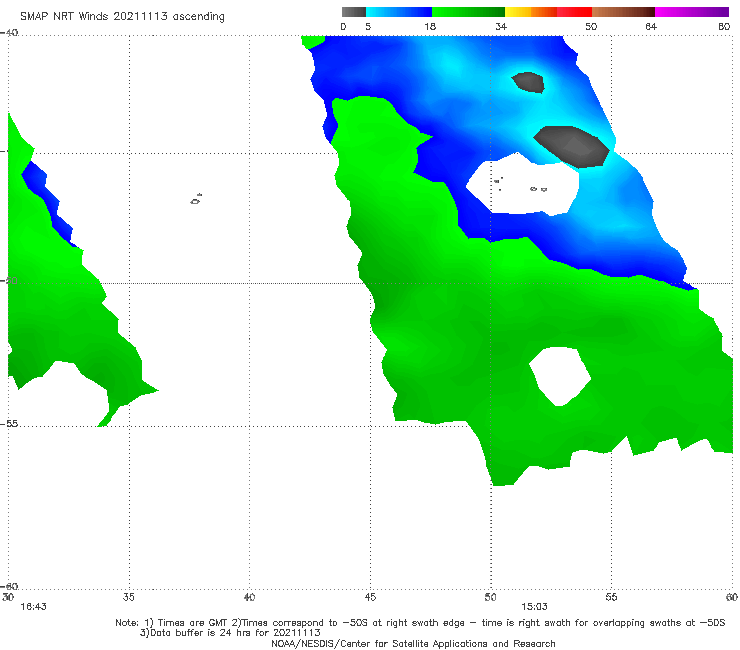Click the color bar label '34'
Screen dimensions: 740x650
tap(501, 26)
